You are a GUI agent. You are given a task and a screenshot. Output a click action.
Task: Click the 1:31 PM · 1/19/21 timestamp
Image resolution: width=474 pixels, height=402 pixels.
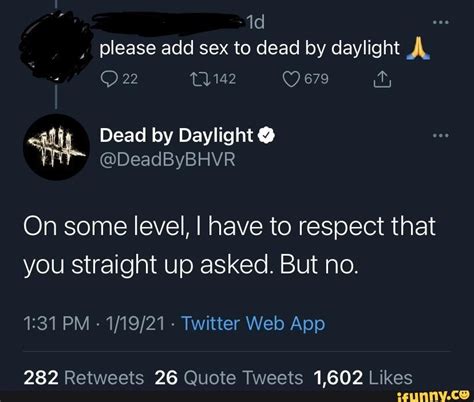[94, 323]
